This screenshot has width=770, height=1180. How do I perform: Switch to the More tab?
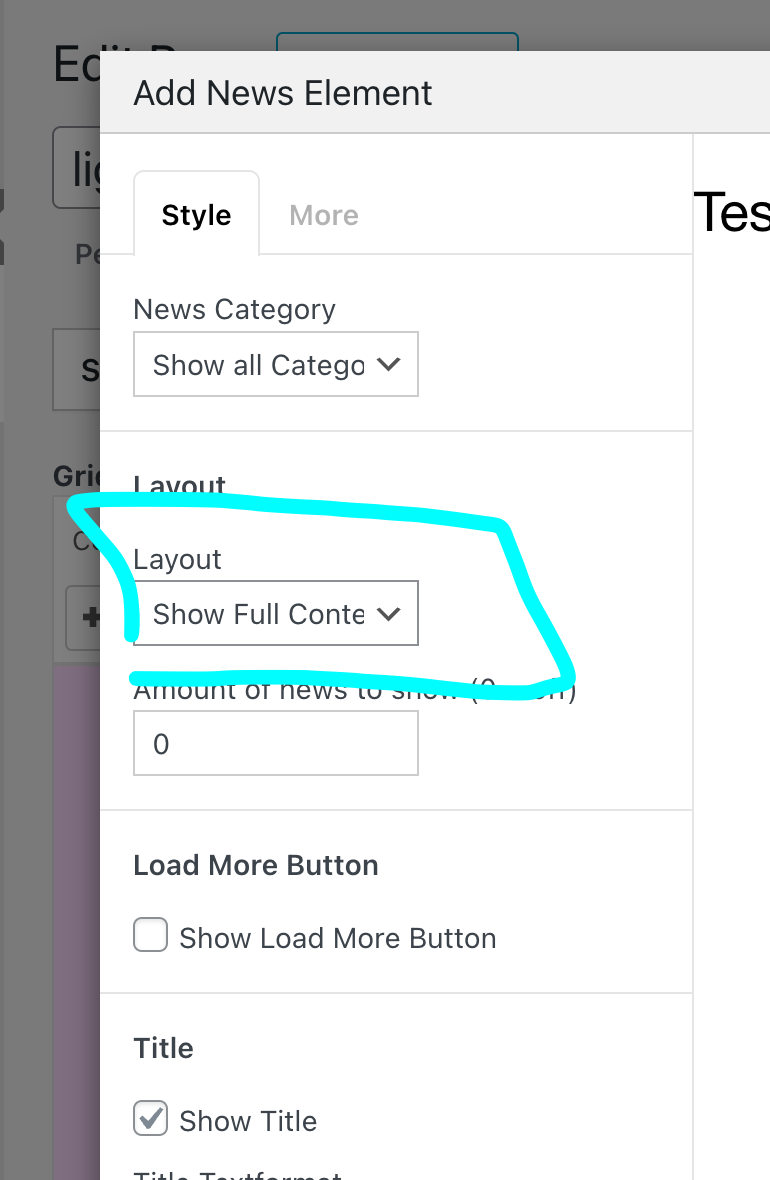point(323,214)
